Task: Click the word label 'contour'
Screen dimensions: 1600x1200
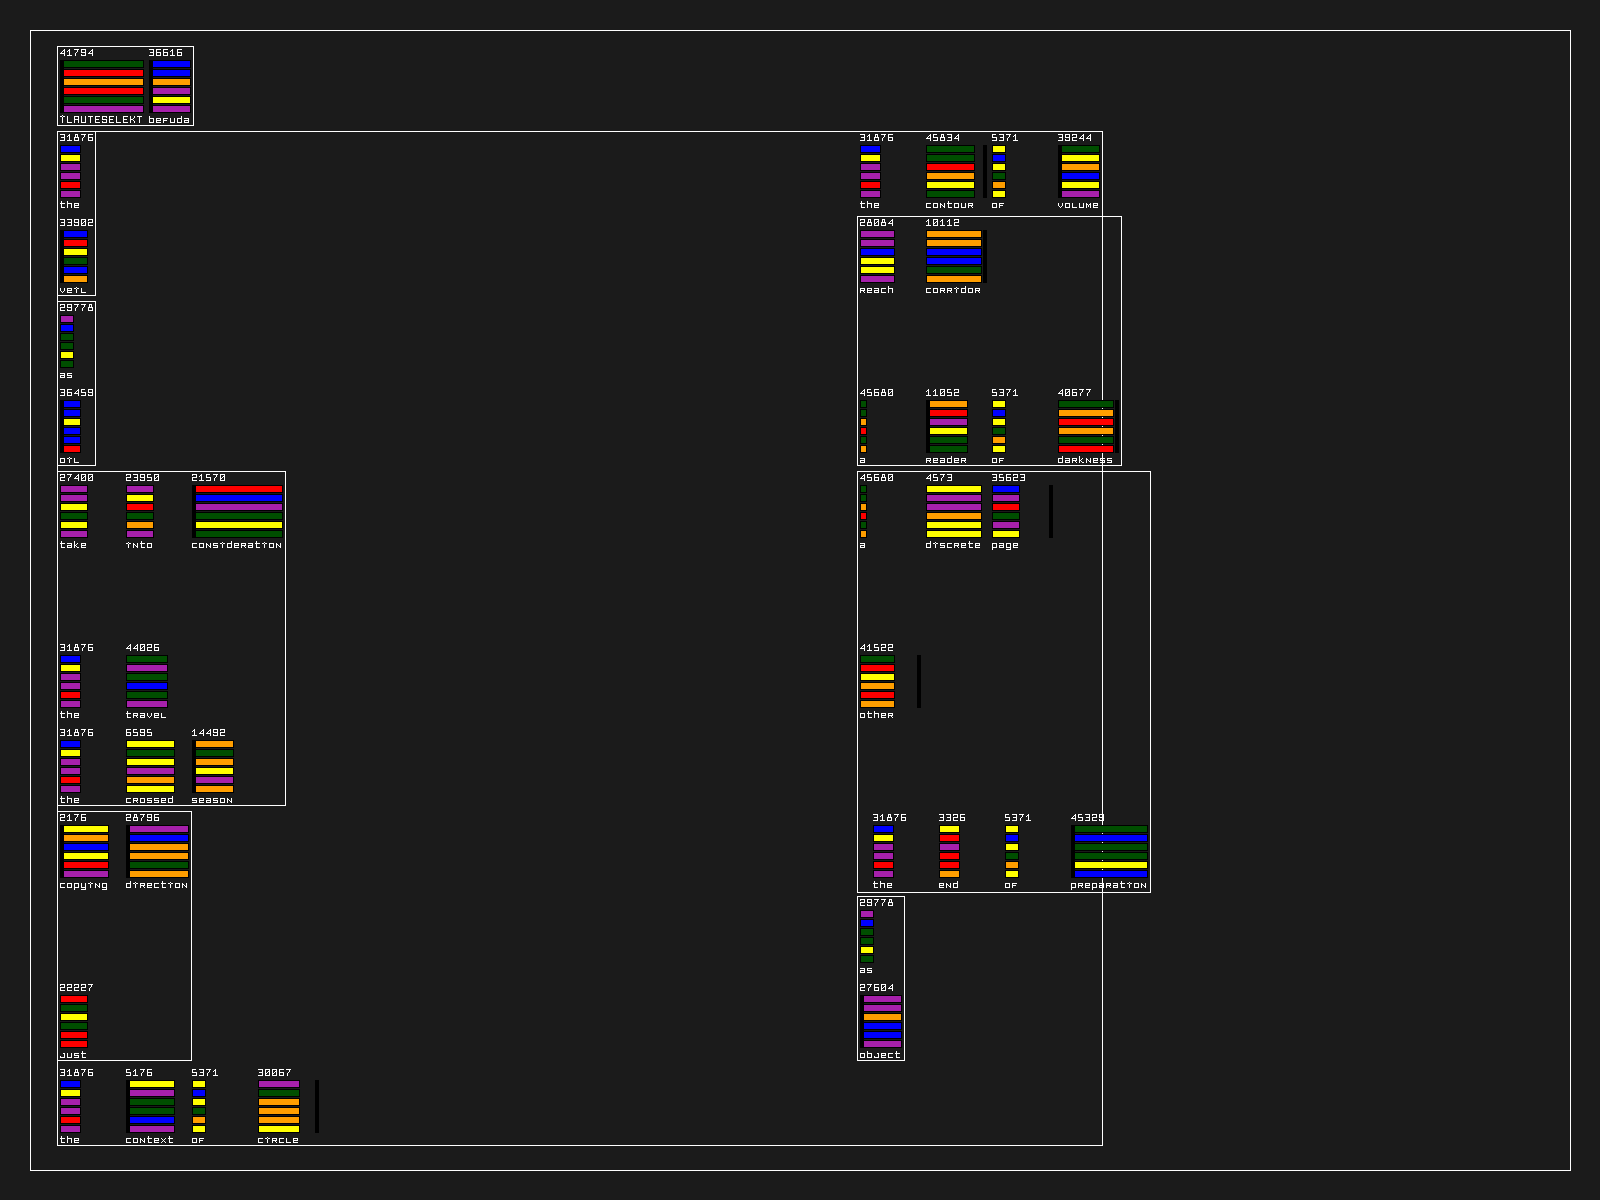Action: point(949,205)
